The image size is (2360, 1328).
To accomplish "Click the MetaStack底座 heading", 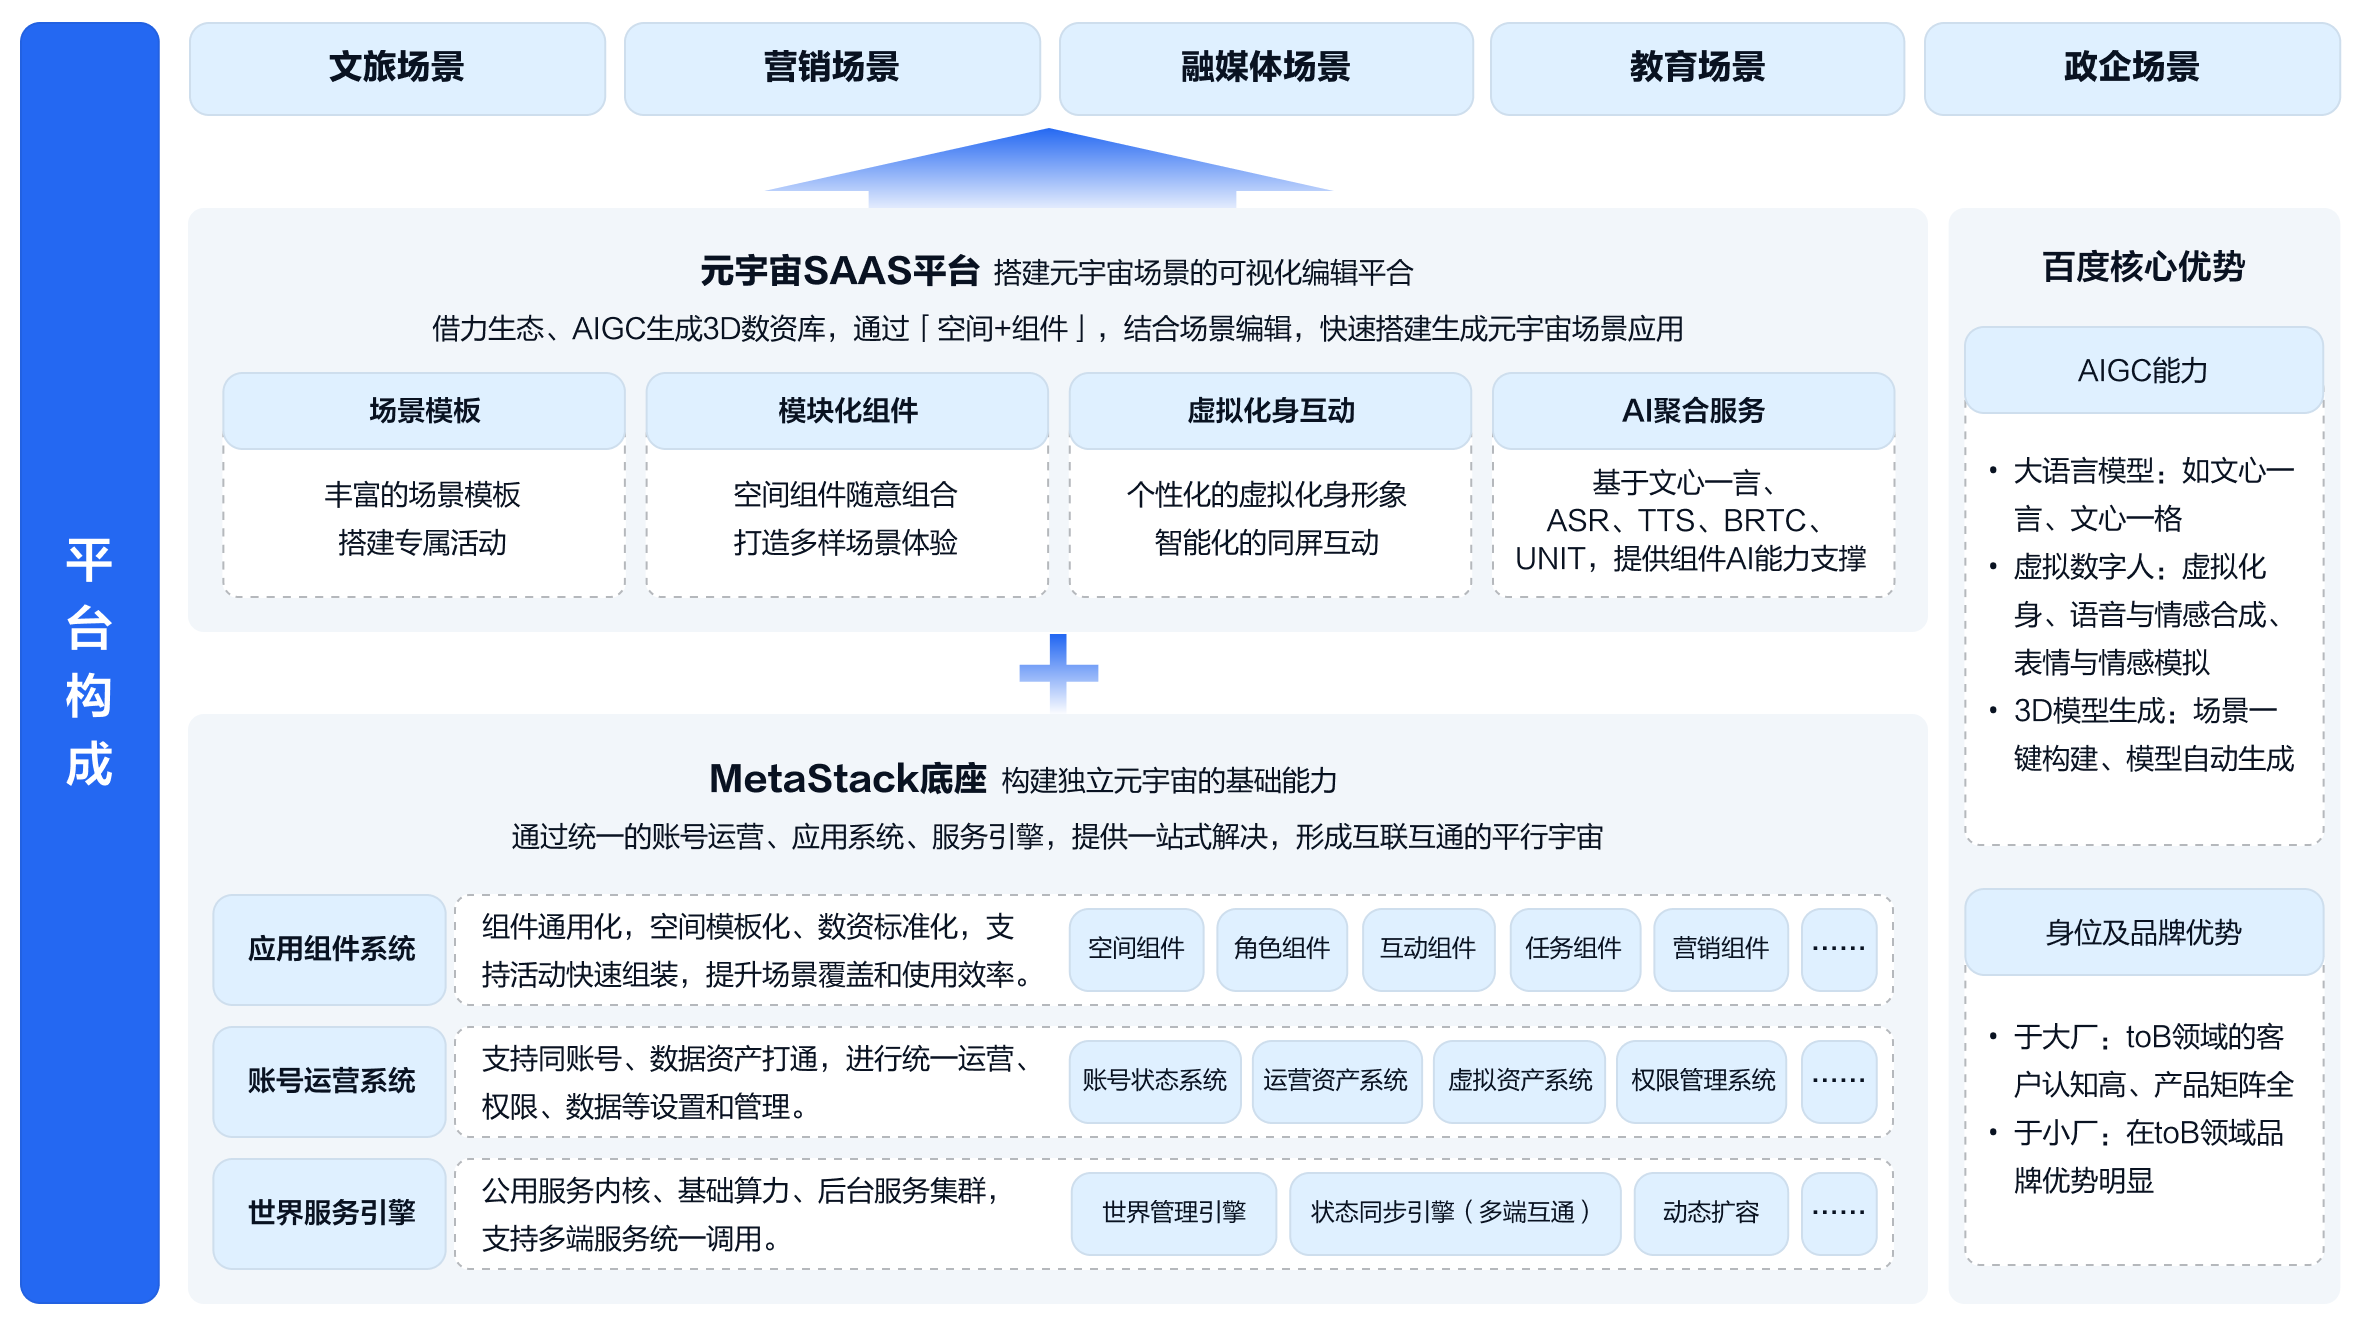I will coord(848,779).
